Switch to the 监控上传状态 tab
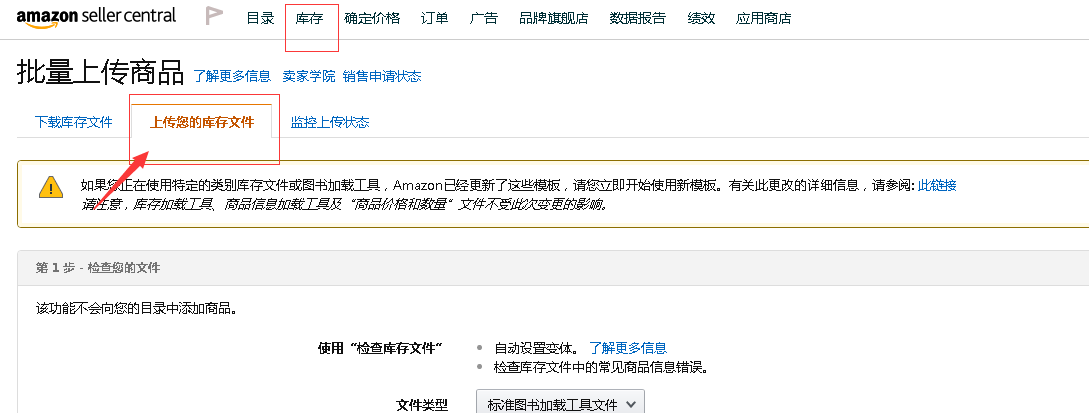This screenshot has height=413, width=1089. pyautogui.click(x=329, y=122)
